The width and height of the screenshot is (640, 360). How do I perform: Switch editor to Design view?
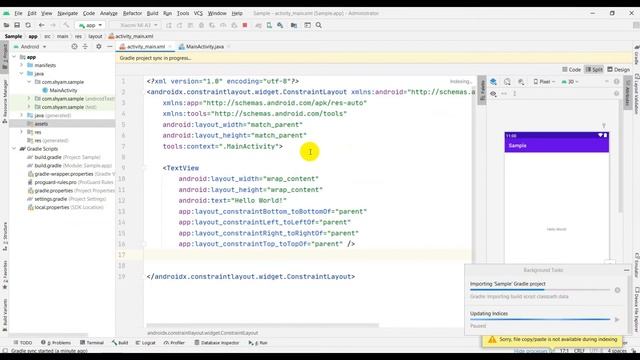pyautogui.click(x=618, y=69)
